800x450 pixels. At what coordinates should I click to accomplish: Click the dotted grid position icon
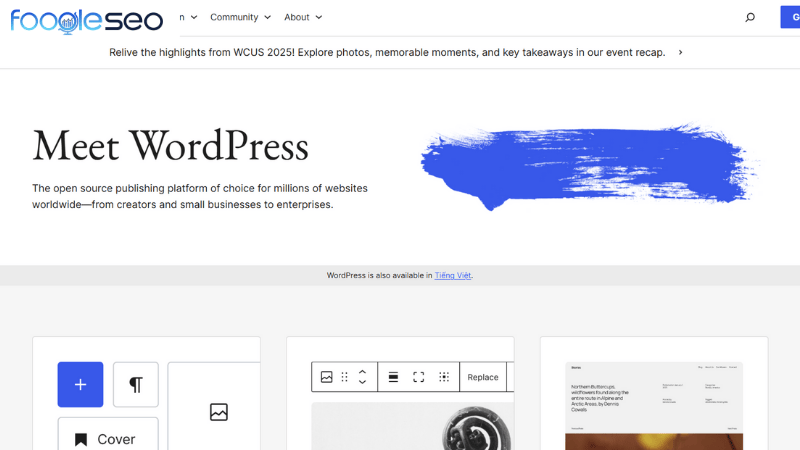(x=444, y=377)
